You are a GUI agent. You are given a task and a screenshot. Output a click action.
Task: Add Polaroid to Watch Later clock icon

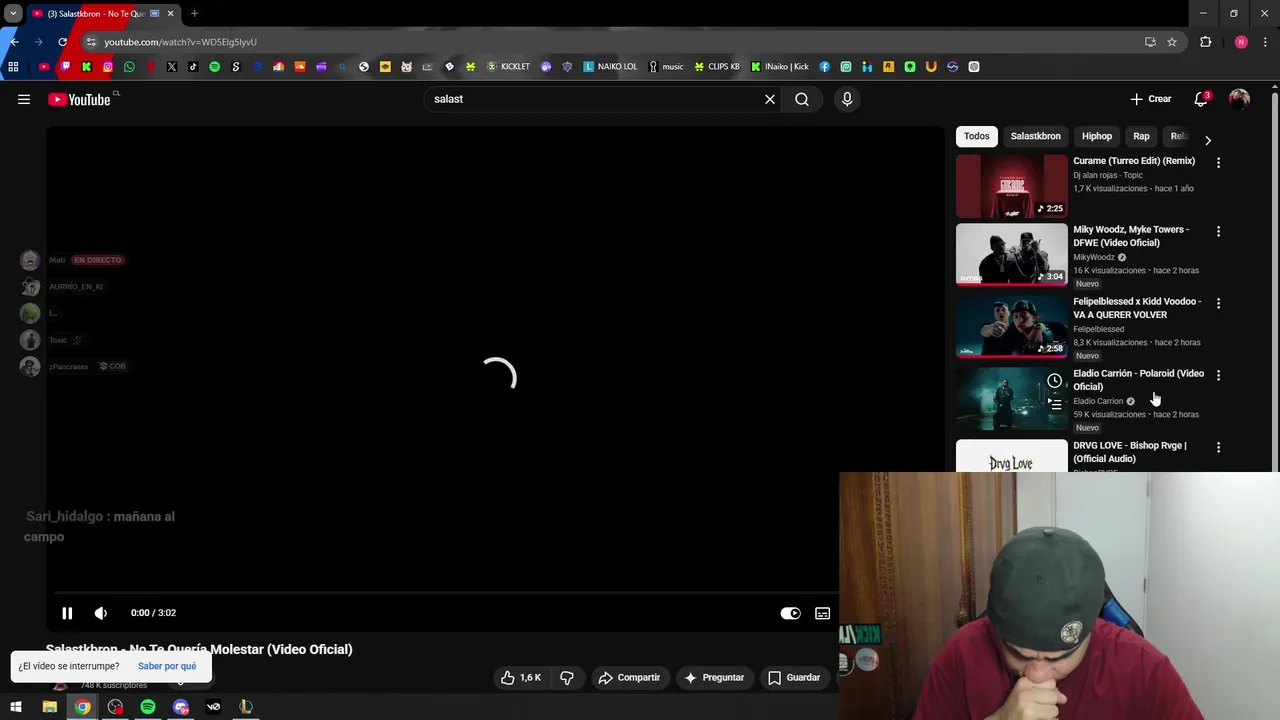click(x=1054, y=381)
